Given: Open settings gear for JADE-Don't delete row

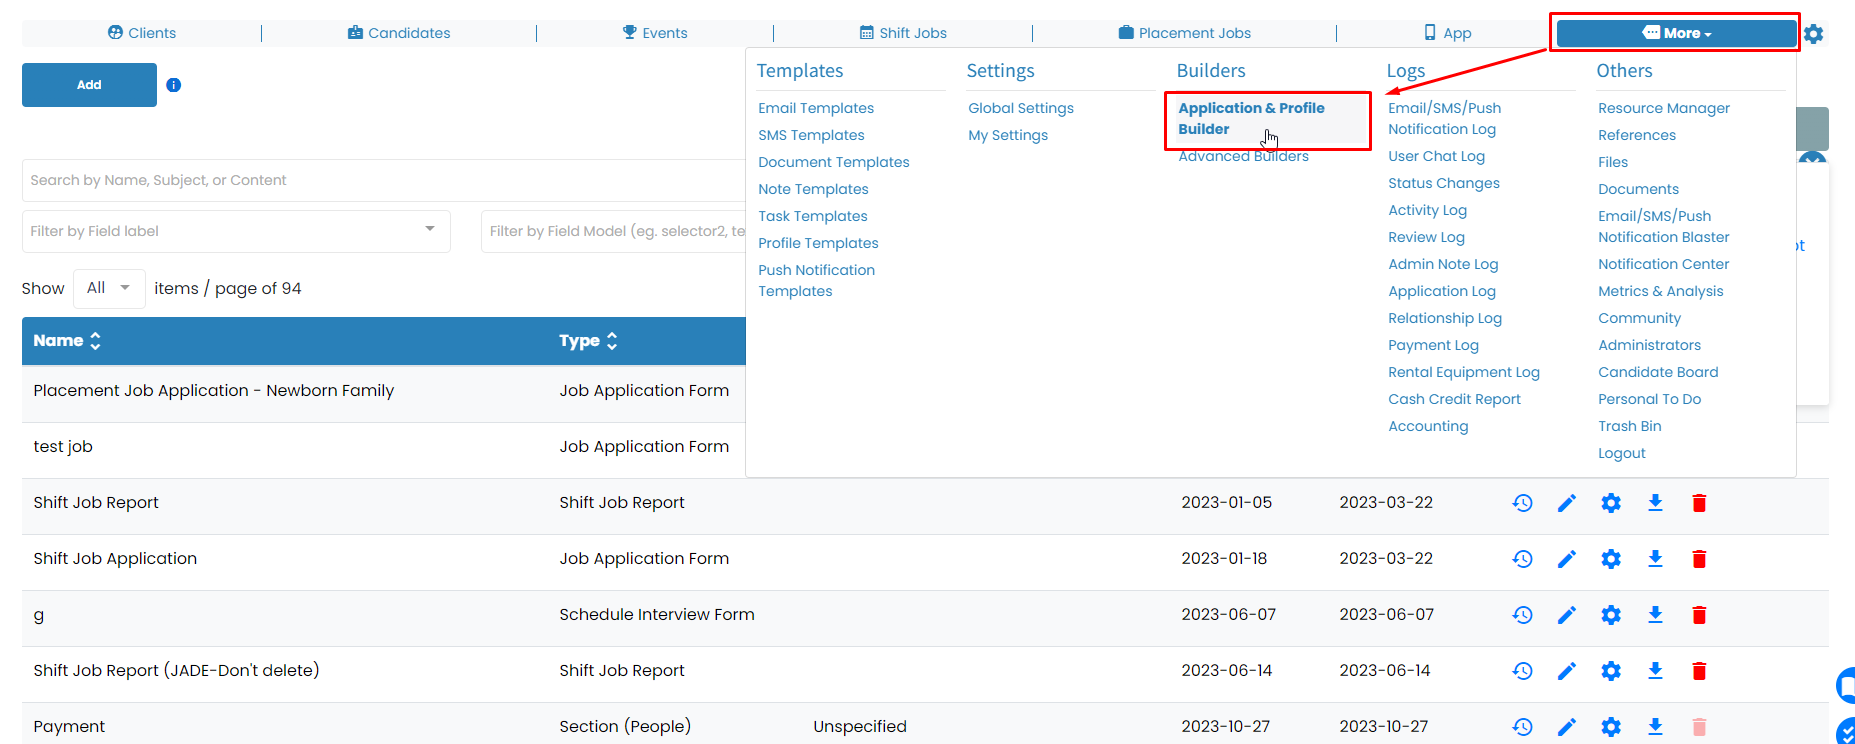Looking at the screenshot, I should [x=1611, y=671].
